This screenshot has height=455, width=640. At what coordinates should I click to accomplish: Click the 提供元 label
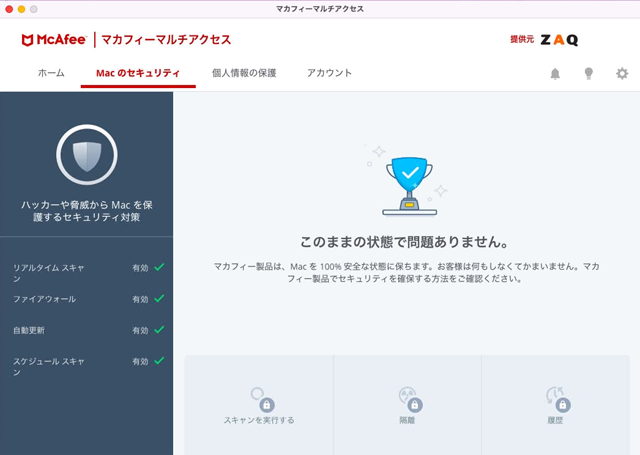coord(522,39)
